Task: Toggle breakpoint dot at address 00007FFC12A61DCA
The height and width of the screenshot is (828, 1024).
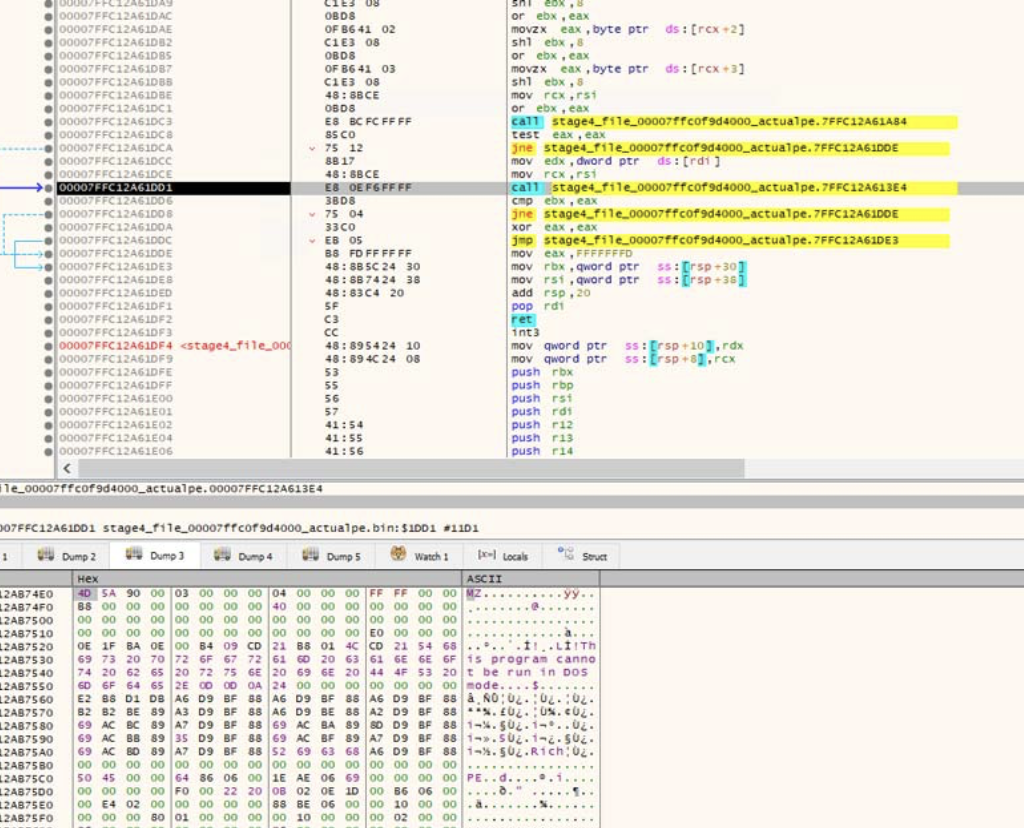Action: [48, 148]
